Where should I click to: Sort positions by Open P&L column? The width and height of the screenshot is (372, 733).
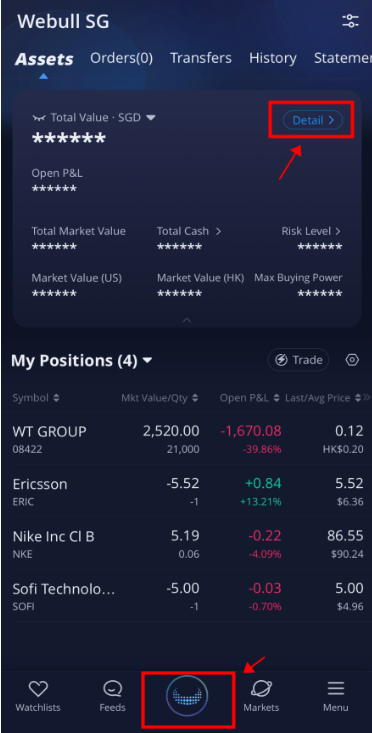(x=250, y=398)
